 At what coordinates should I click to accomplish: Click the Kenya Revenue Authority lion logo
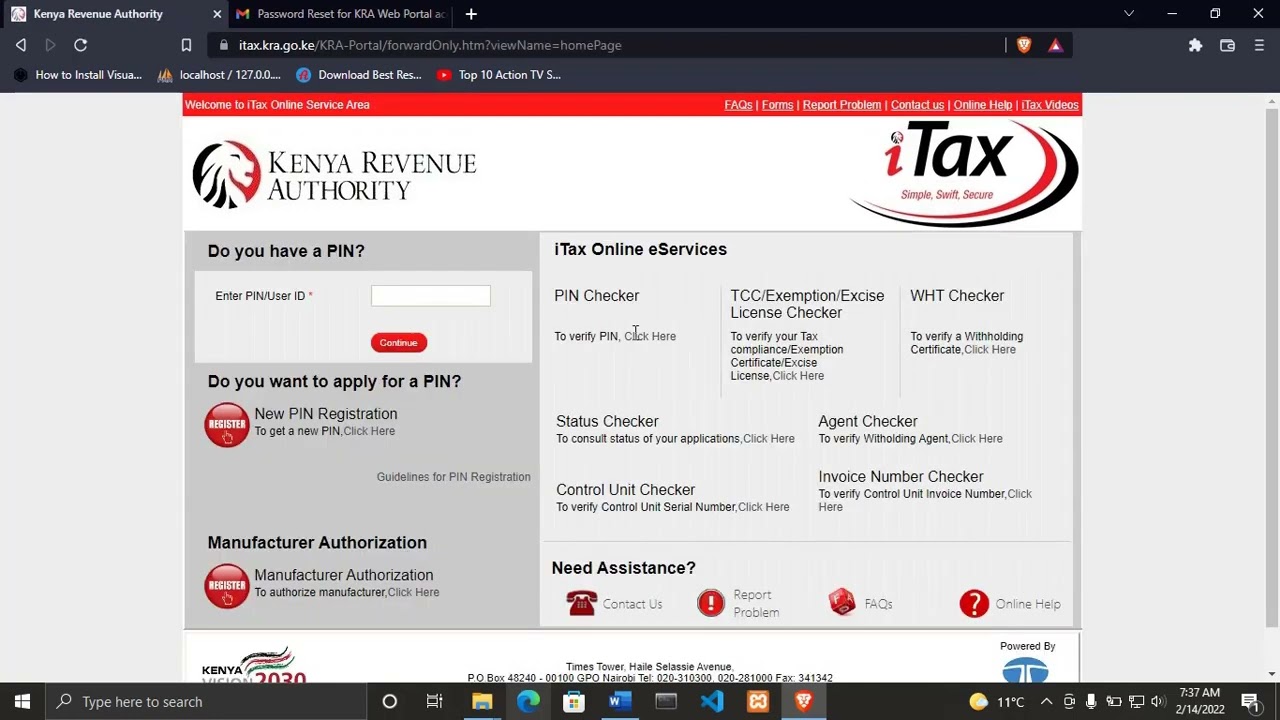(334, 175)
